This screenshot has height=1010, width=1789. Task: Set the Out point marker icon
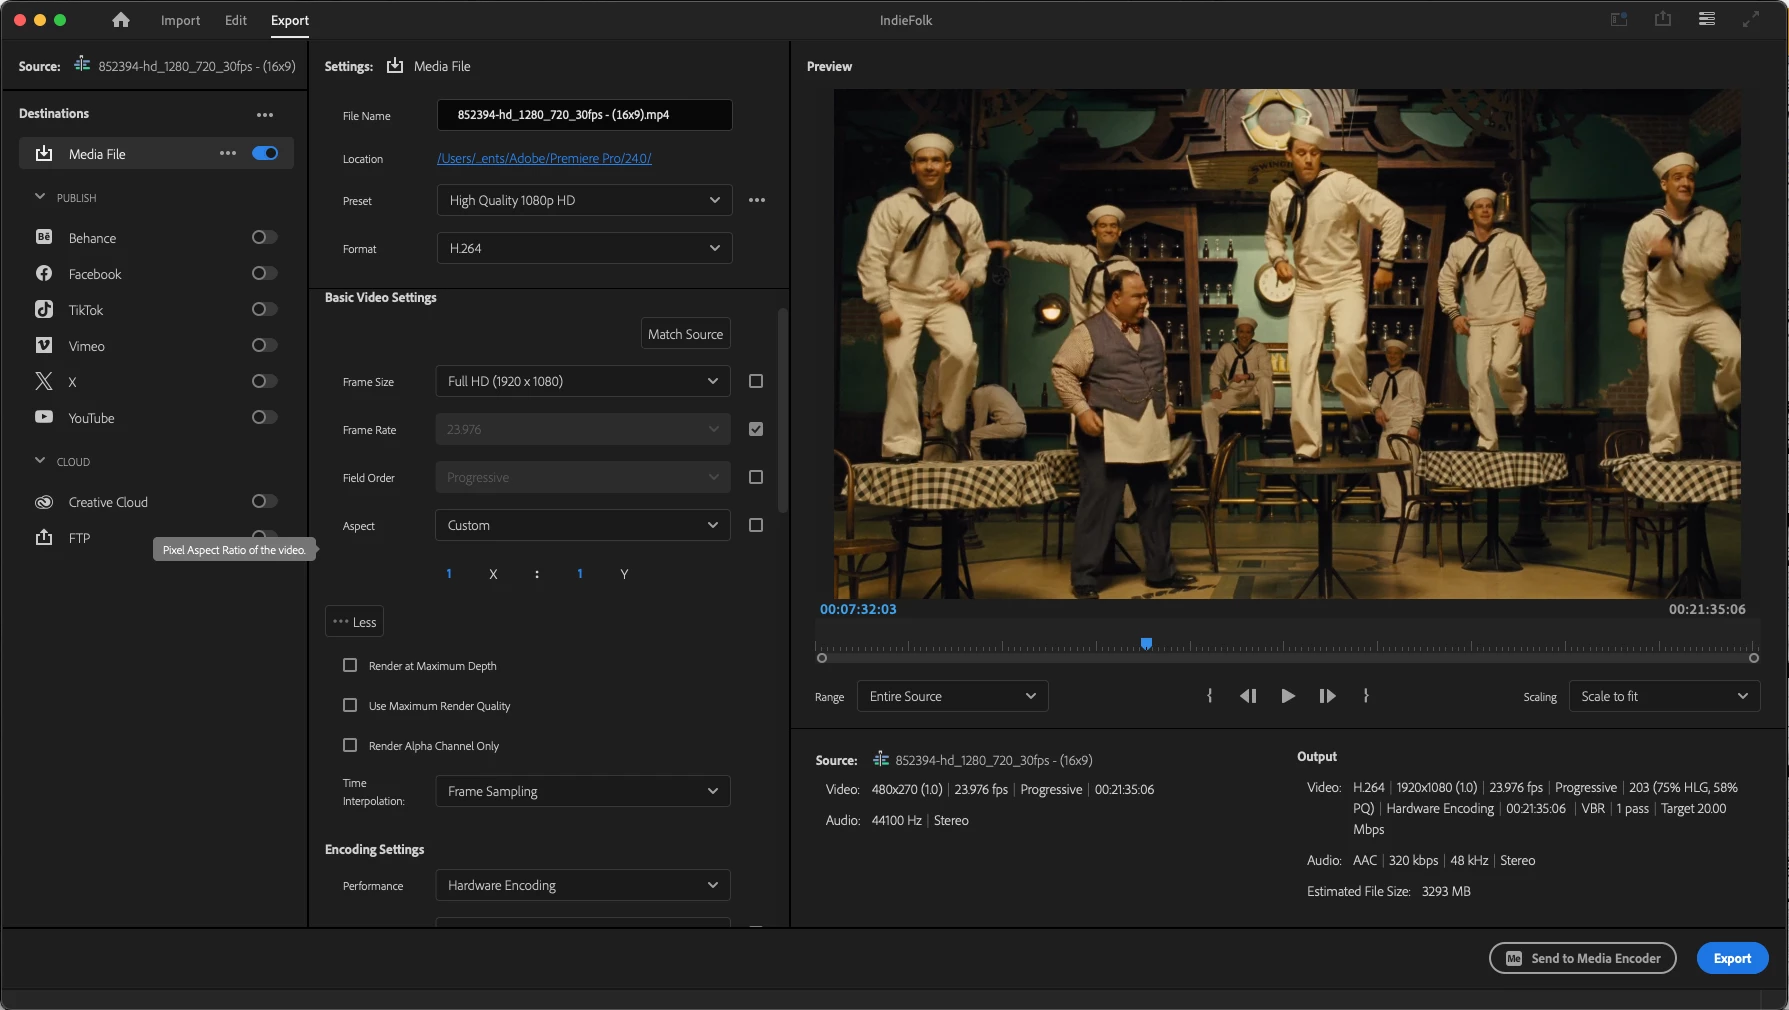coord(1366,696)
